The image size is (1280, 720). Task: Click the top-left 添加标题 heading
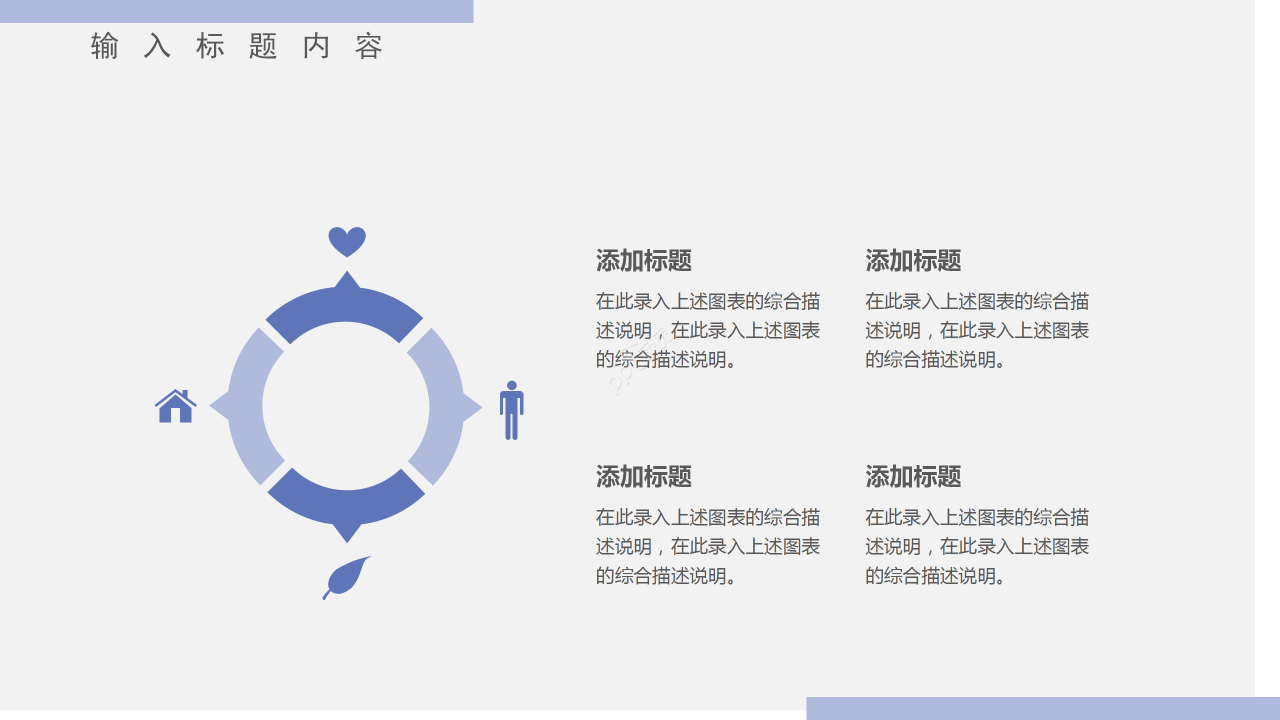pyautogui.click(x=641, y=261)
